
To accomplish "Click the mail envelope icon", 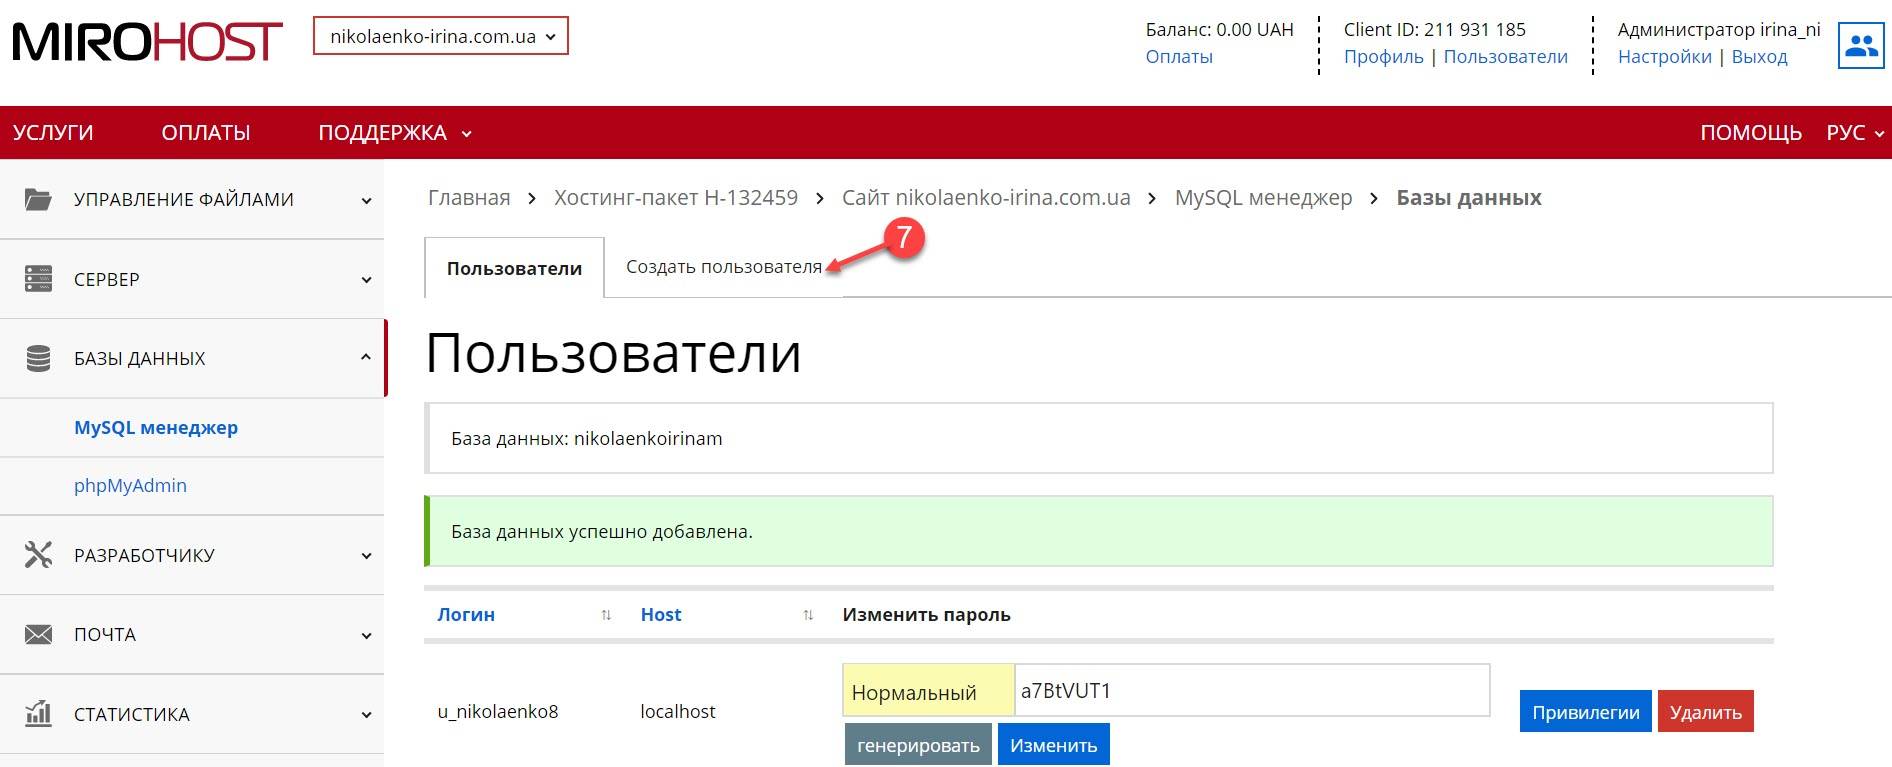I will click(x=38, y=634).
